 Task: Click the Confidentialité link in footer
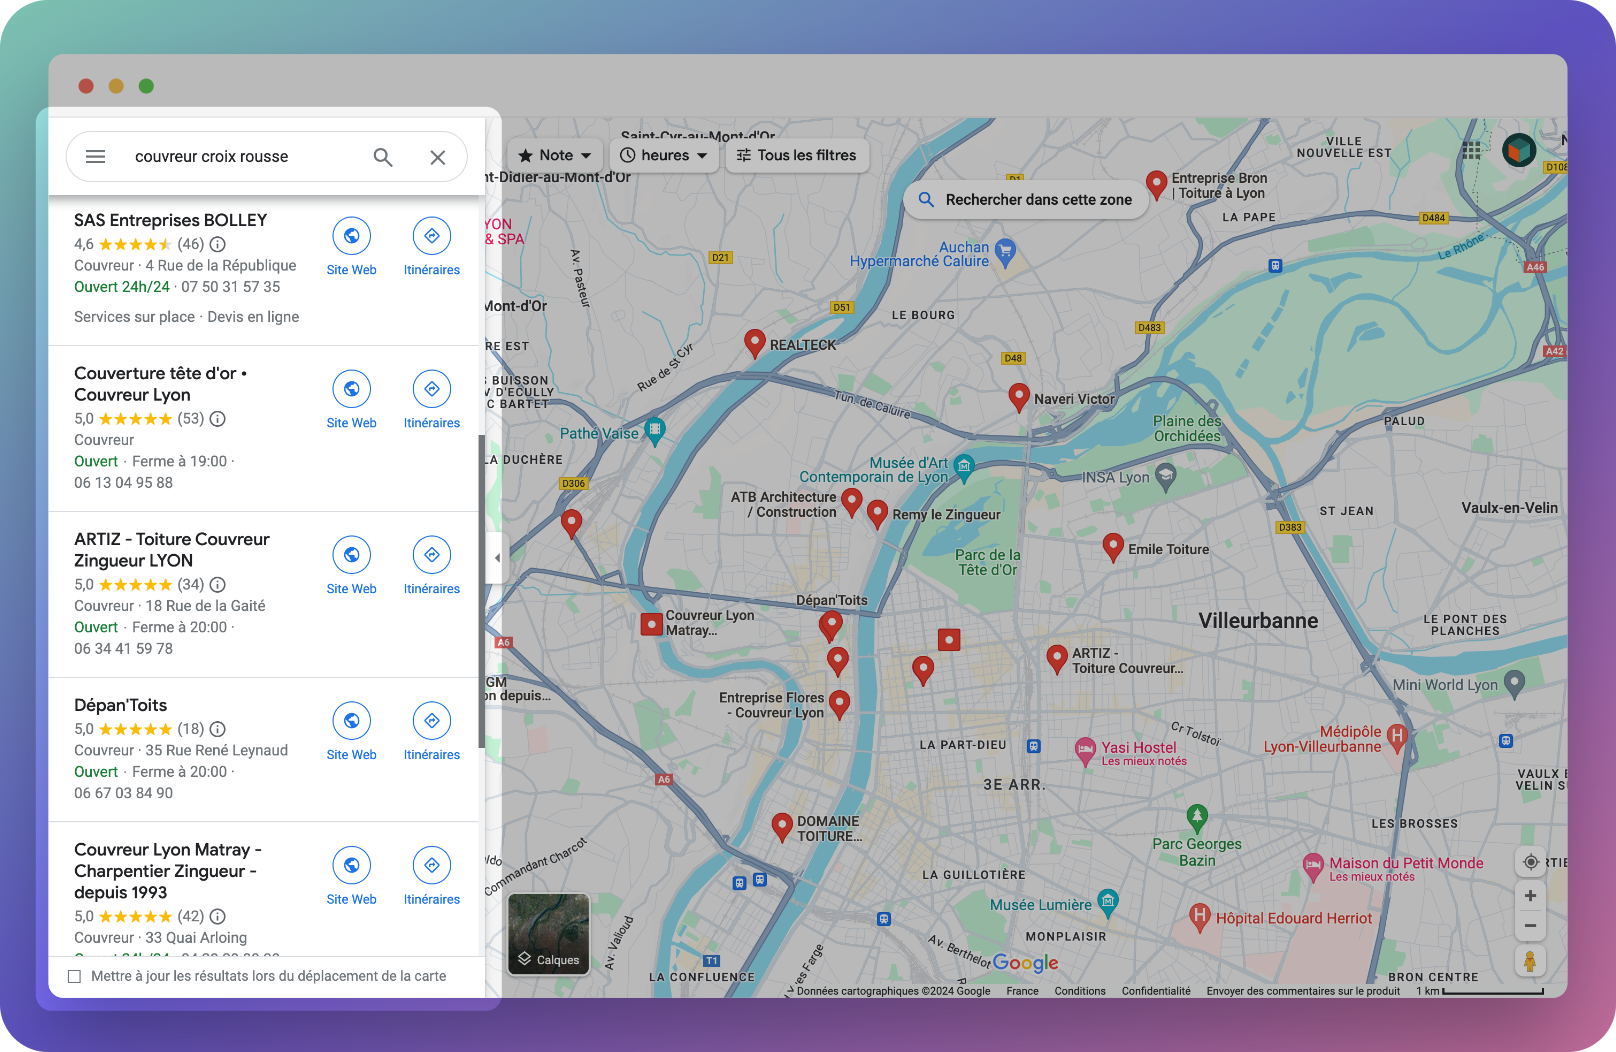[x=1156, y=991]
